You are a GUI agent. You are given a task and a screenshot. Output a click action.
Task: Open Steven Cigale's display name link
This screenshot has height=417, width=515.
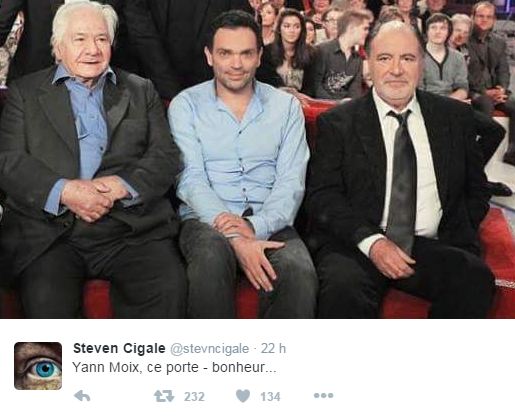tap(119, 348)
